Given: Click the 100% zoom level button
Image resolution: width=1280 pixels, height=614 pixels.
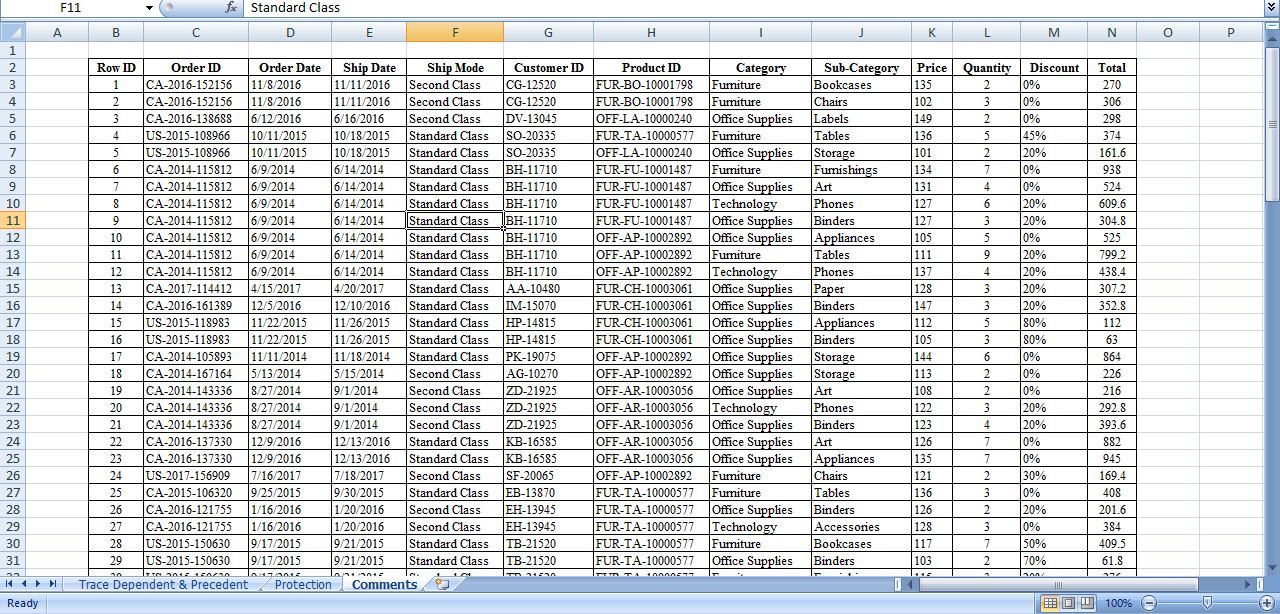Looking at the screenshot, I should coord(1119,603).
